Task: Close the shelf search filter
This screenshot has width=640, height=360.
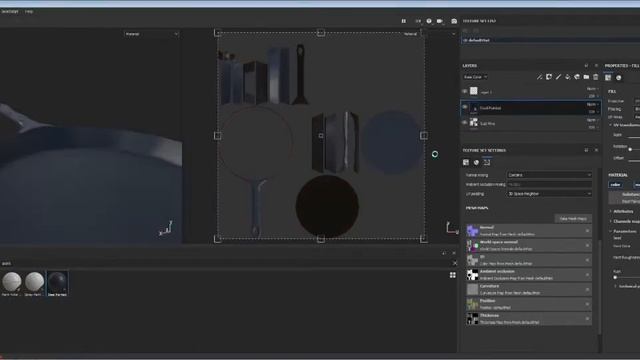Action: [x=455, y=263]
